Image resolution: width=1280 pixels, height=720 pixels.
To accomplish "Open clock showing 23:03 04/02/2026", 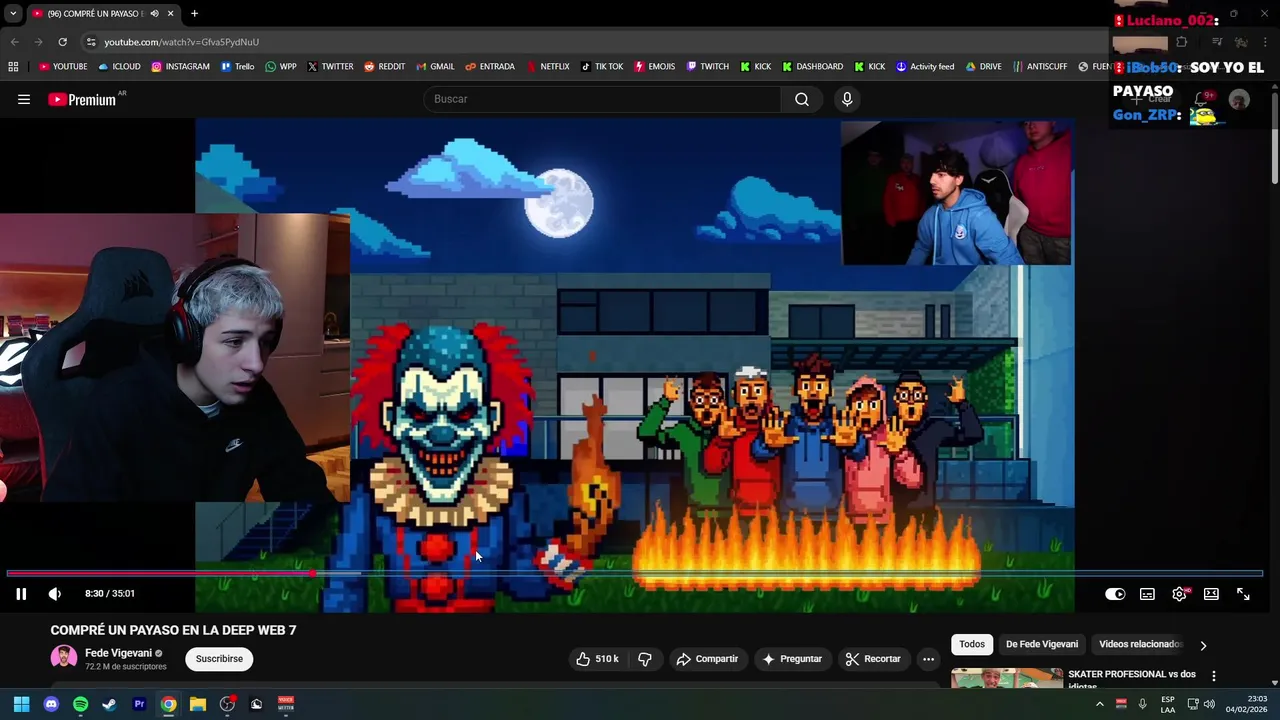I will [x=1246, y=704].
